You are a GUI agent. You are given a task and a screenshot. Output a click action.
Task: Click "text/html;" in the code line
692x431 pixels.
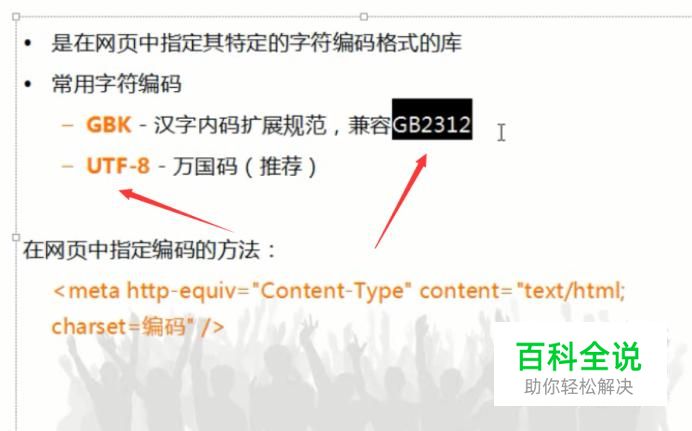[571, 291]
